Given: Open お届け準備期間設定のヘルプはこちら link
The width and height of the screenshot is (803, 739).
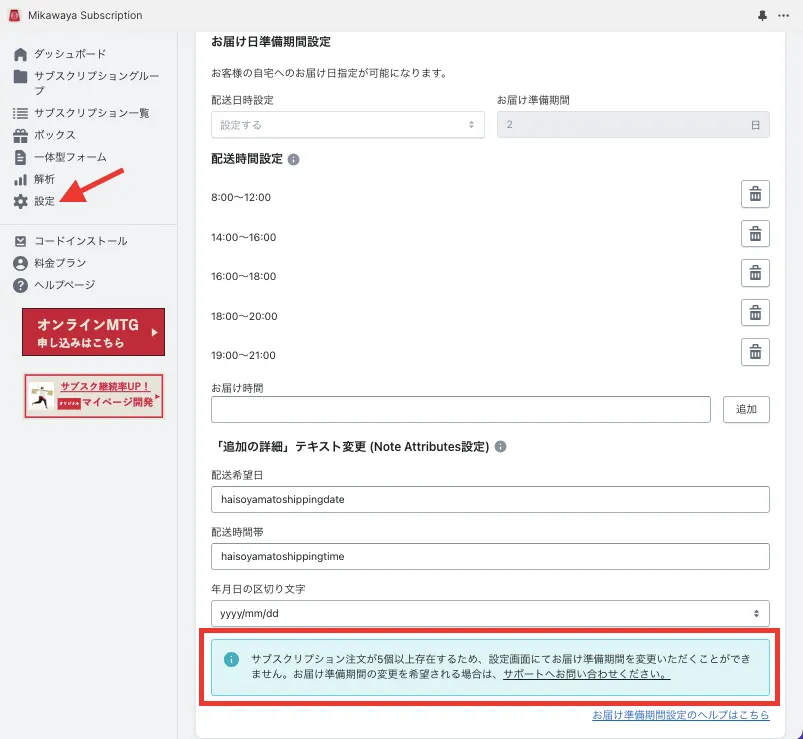Looking at the screenshot, I should [x=681, y=715].
